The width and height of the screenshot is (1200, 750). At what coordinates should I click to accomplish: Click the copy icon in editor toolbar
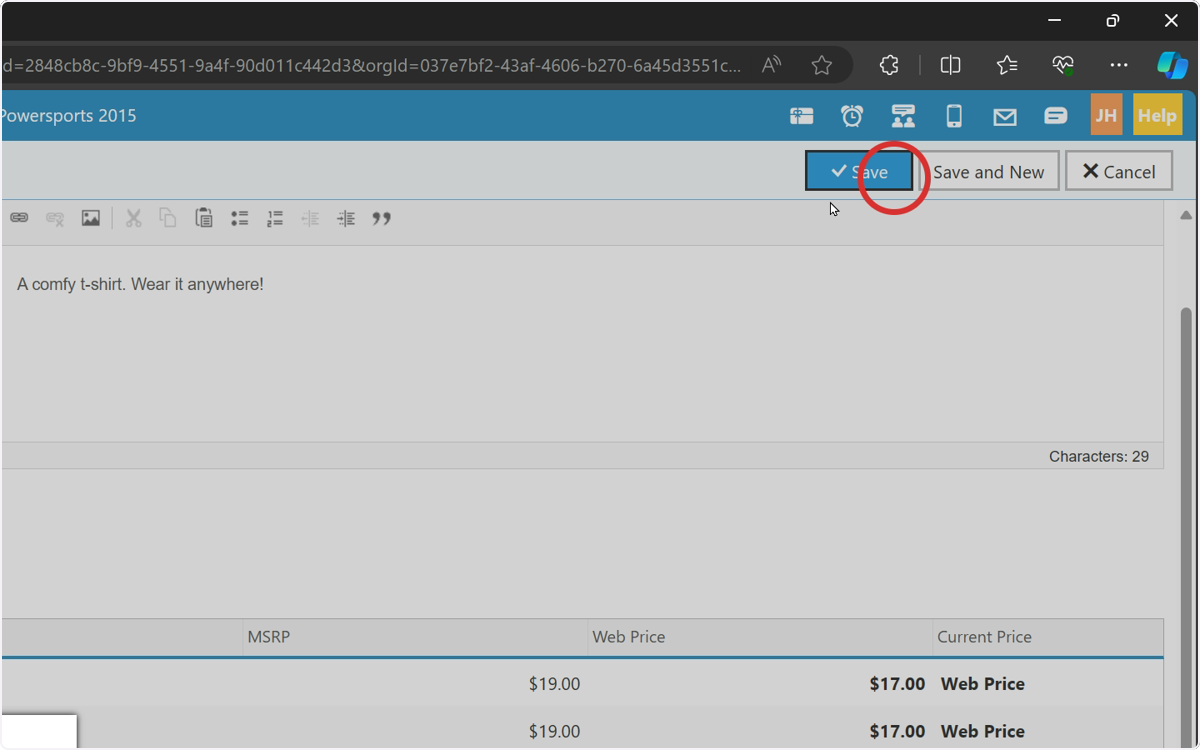coord(168,218)
